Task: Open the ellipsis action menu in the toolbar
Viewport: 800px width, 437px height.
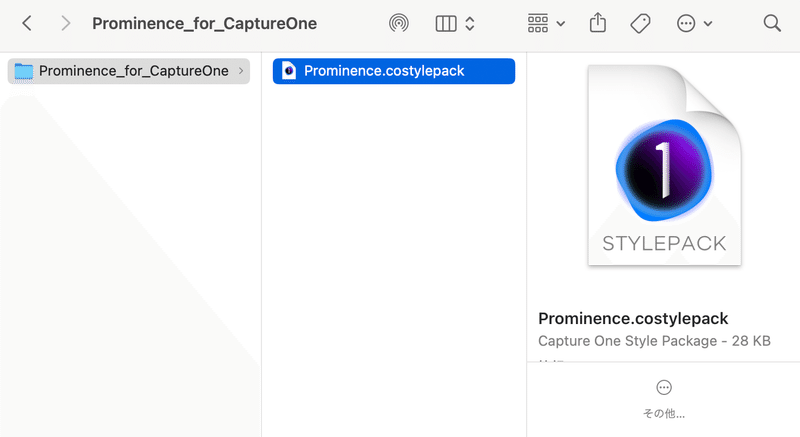Action: click(686, 23)
